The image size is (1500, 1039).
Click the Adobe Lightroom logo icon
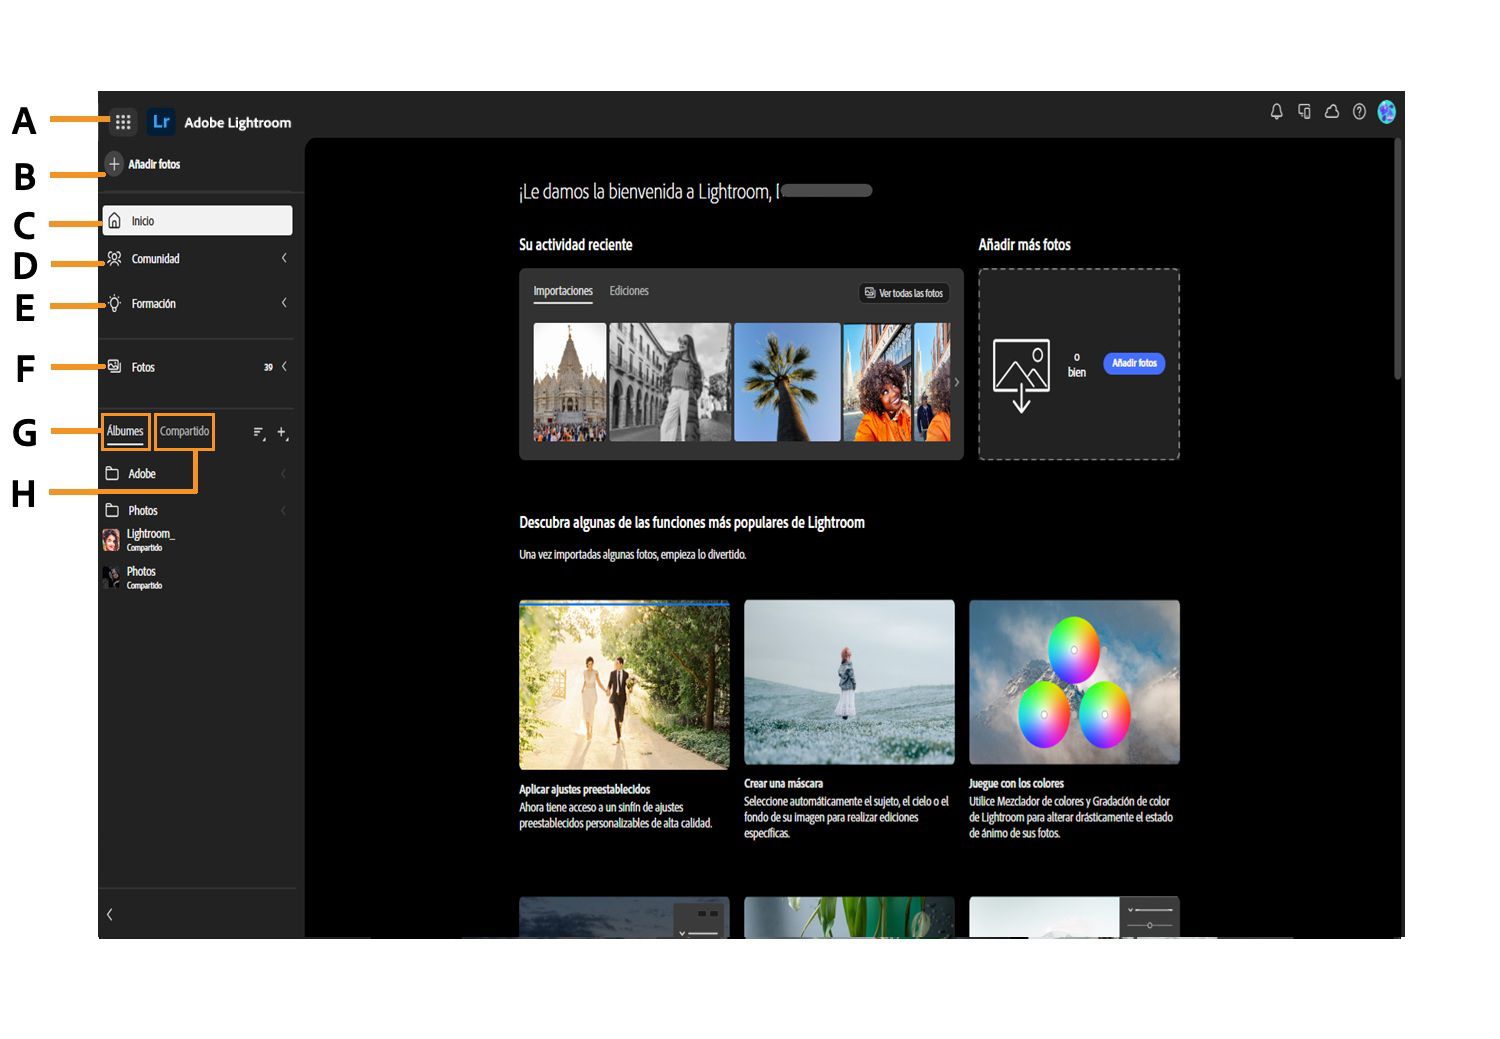[x=160, y=121]
